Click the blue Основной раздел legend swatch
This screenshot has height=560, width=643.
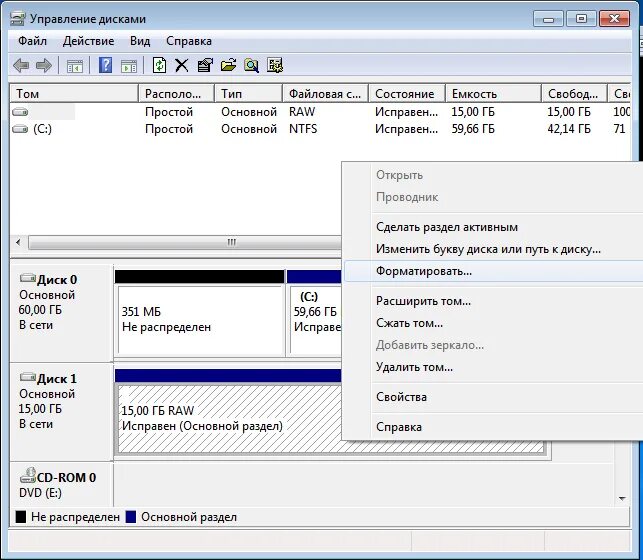(x=131, y=517)
